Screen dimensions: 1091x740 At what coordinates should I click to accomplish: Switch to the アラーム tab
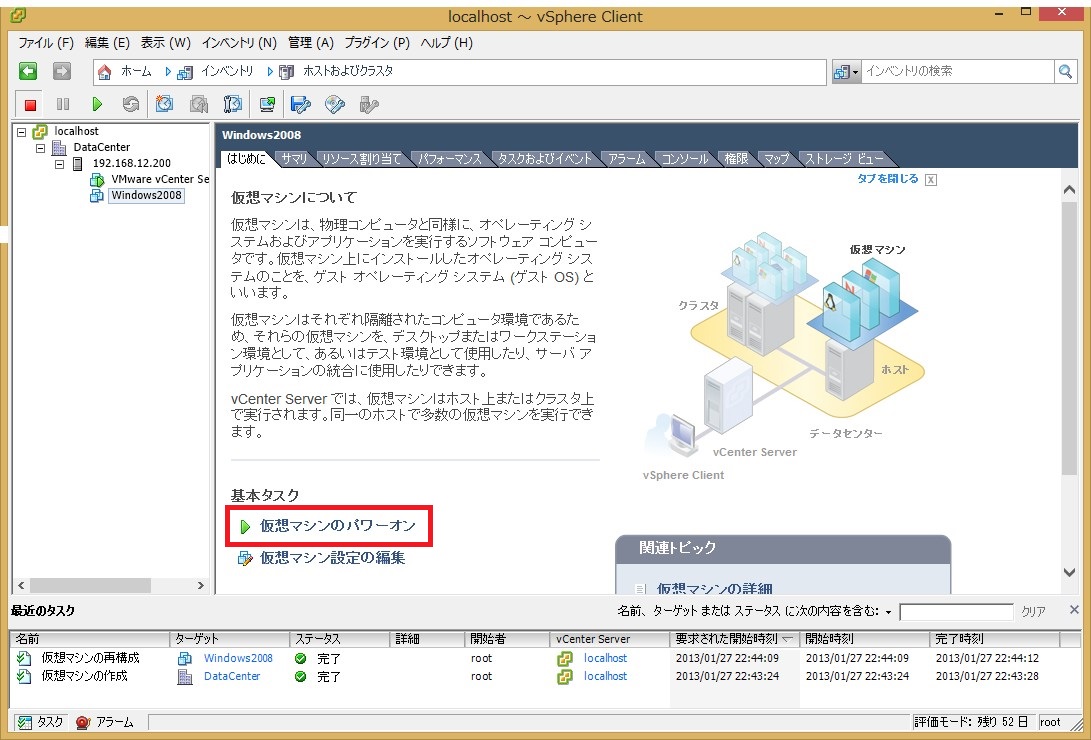tap(627, 159)
